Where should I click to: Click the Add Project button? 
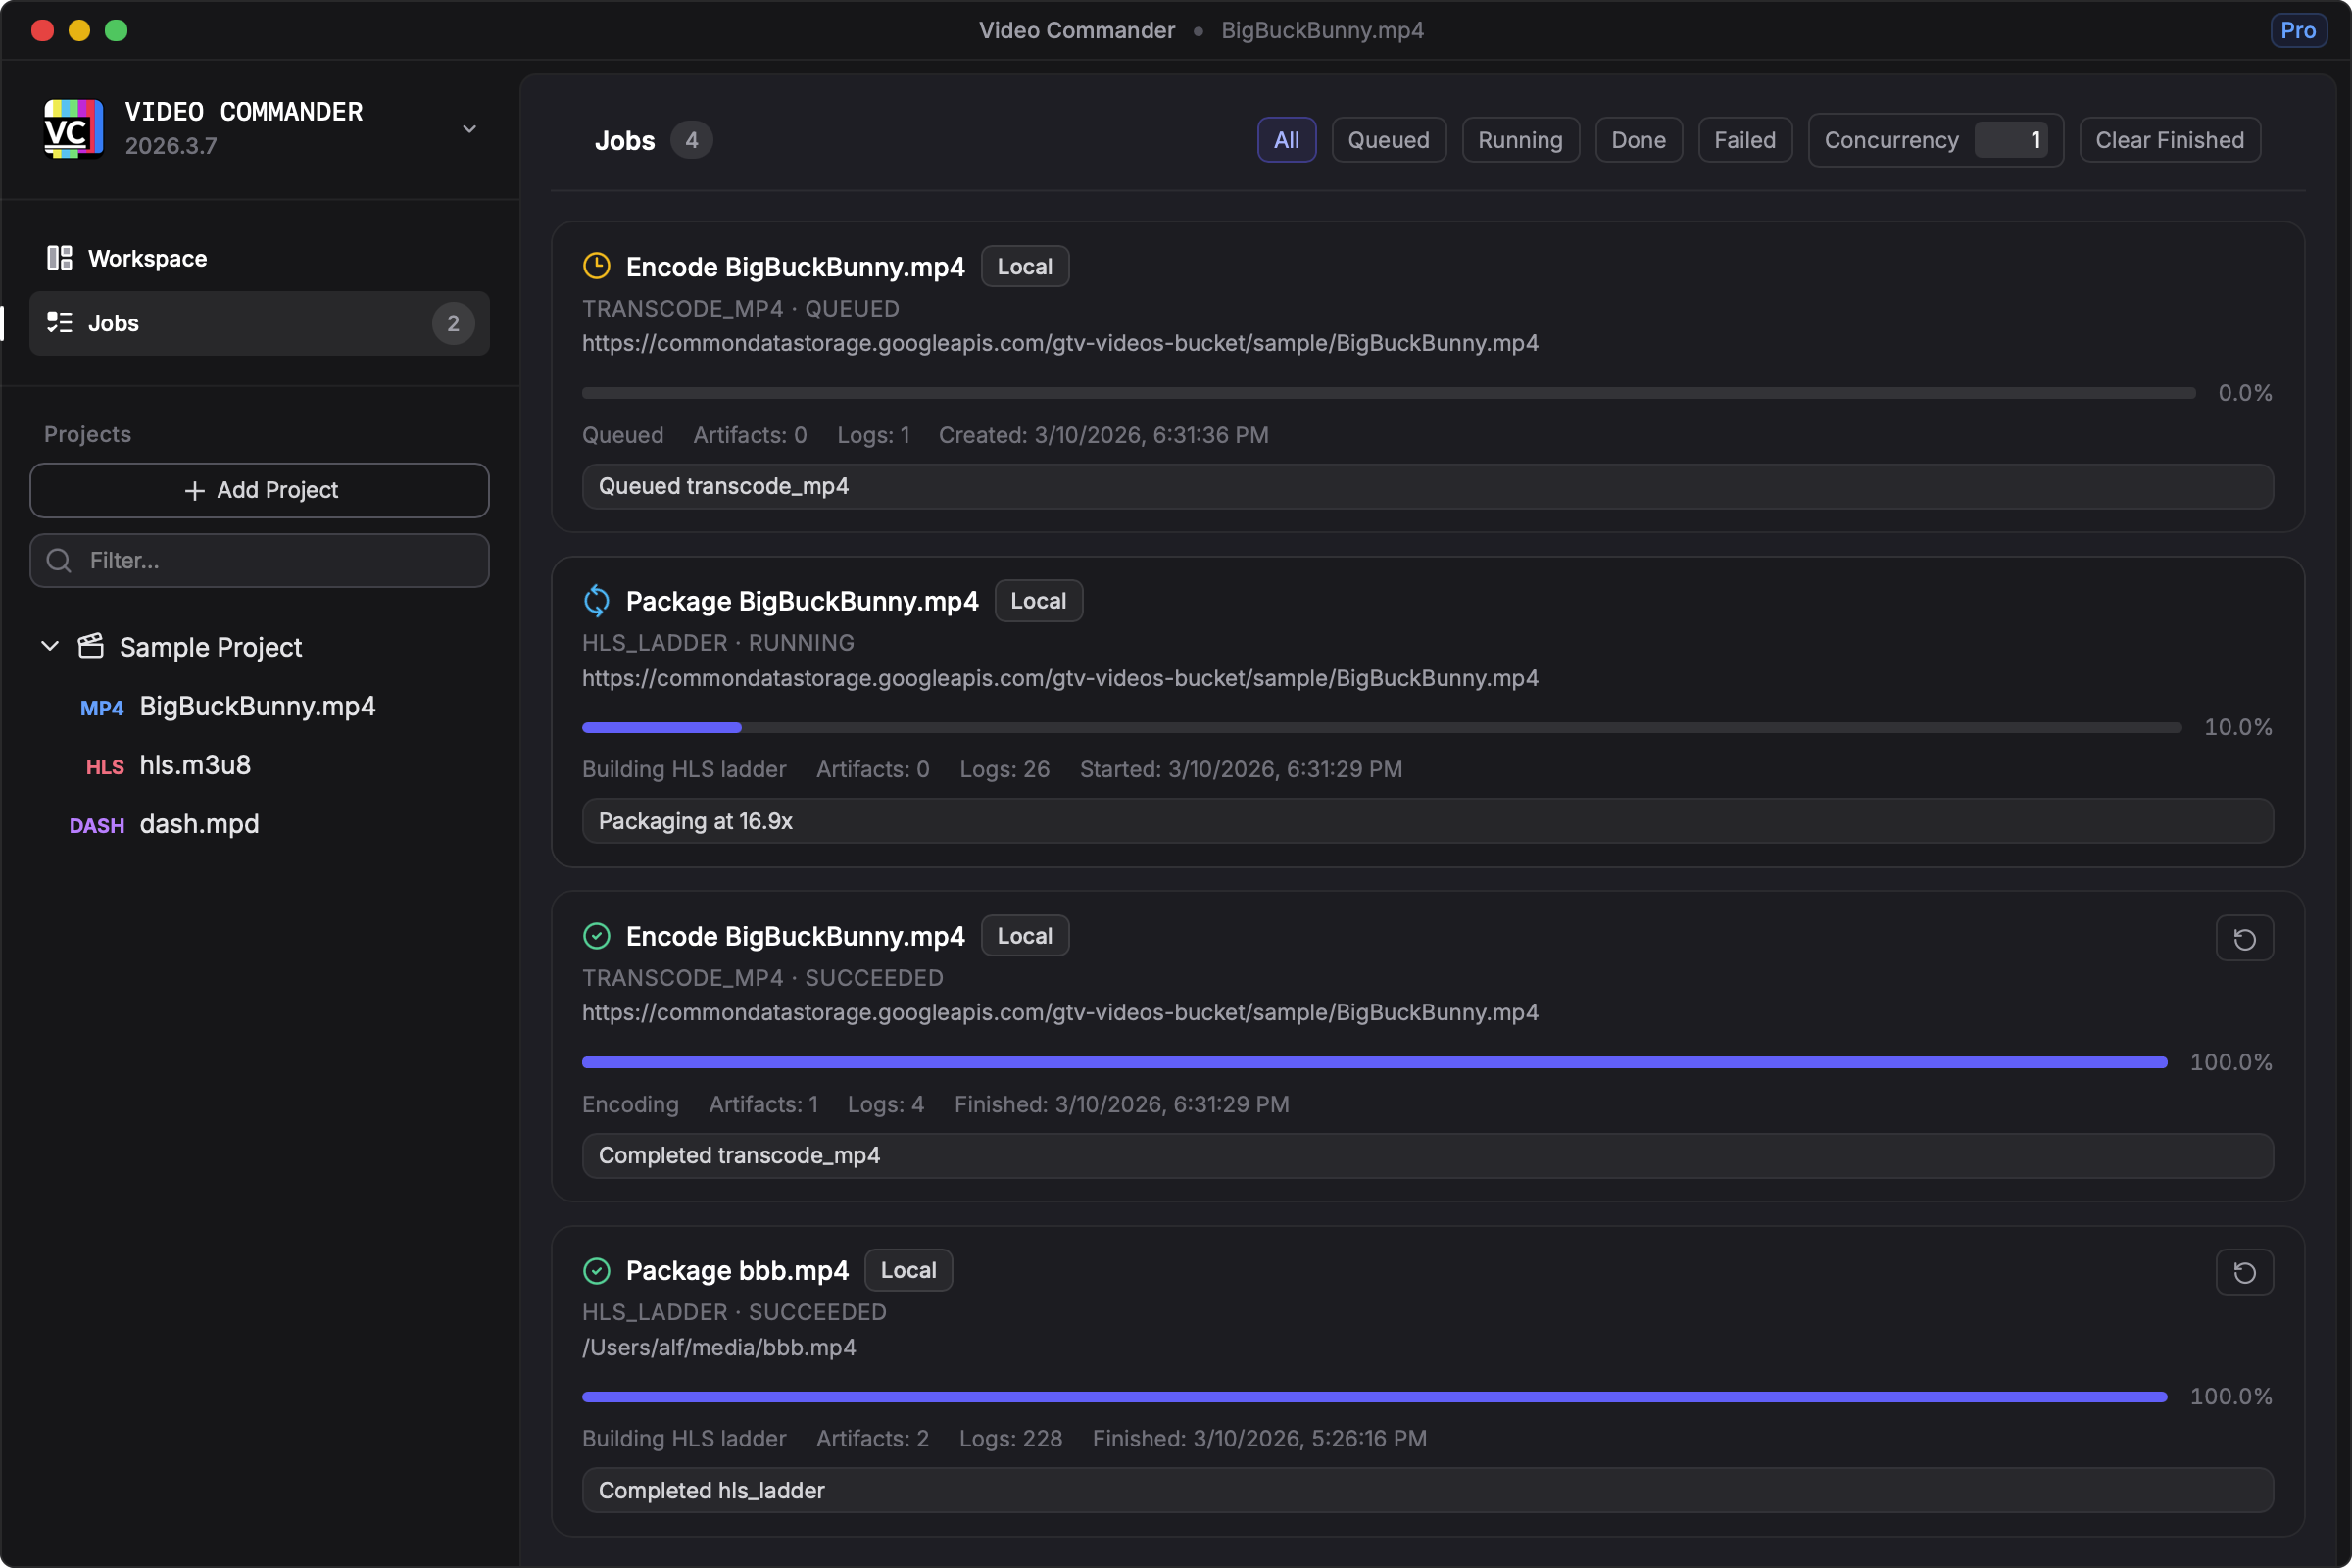tap(259, 490)
